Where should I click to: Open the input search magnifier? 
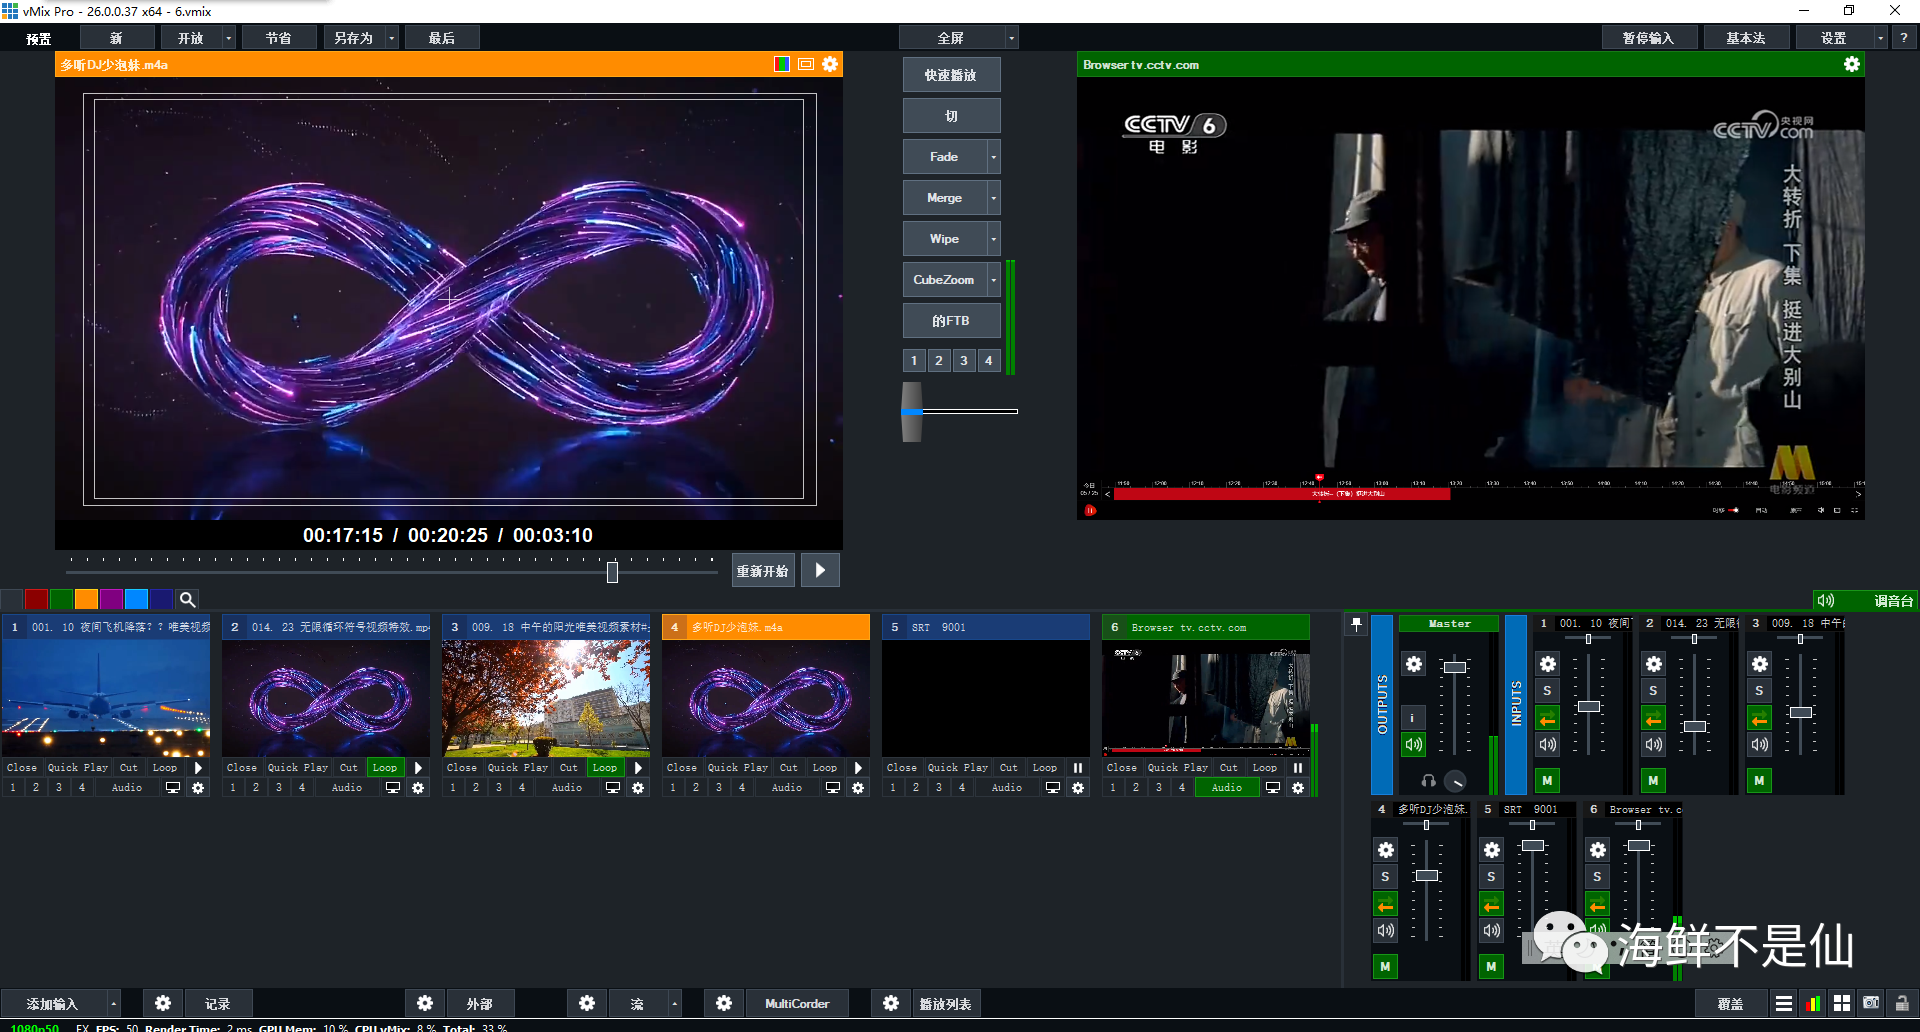click(187, 599)
